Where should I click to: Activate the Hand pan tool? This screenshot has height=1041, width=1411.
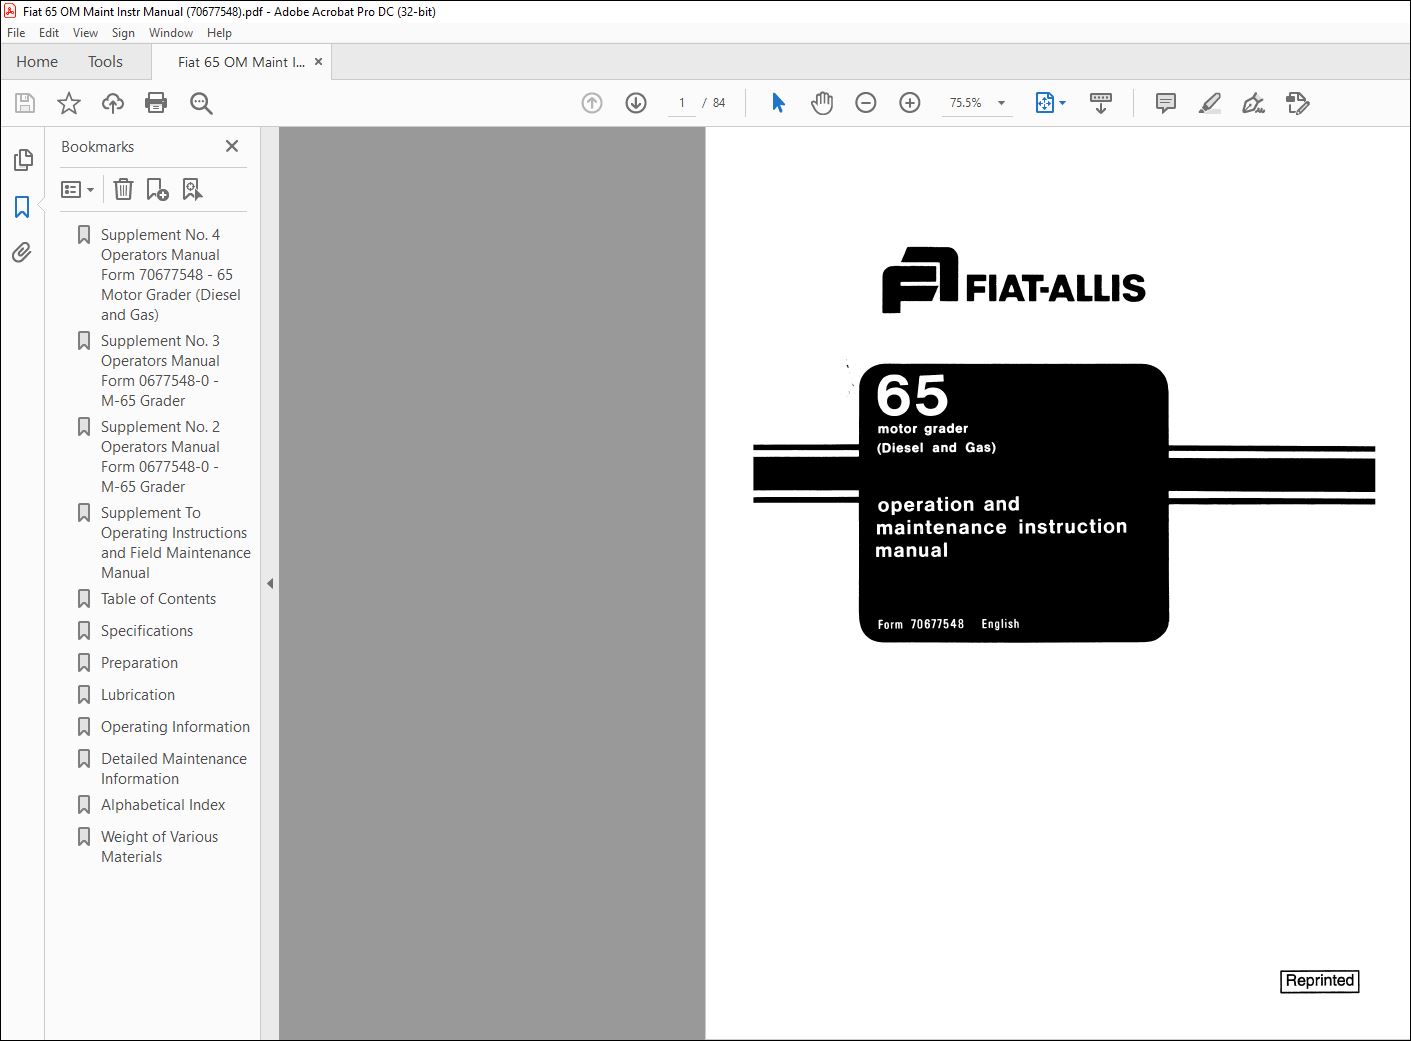(x=822, y=103)
